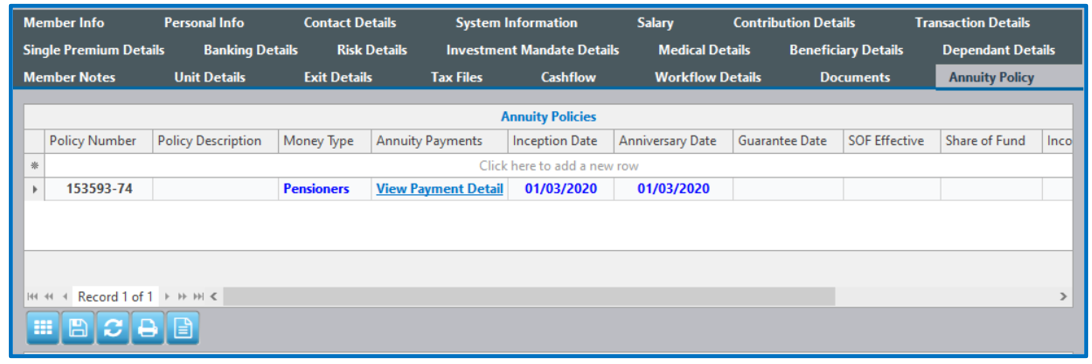
Task: Go to previous record navigator arrow
Action: point(65,296)
